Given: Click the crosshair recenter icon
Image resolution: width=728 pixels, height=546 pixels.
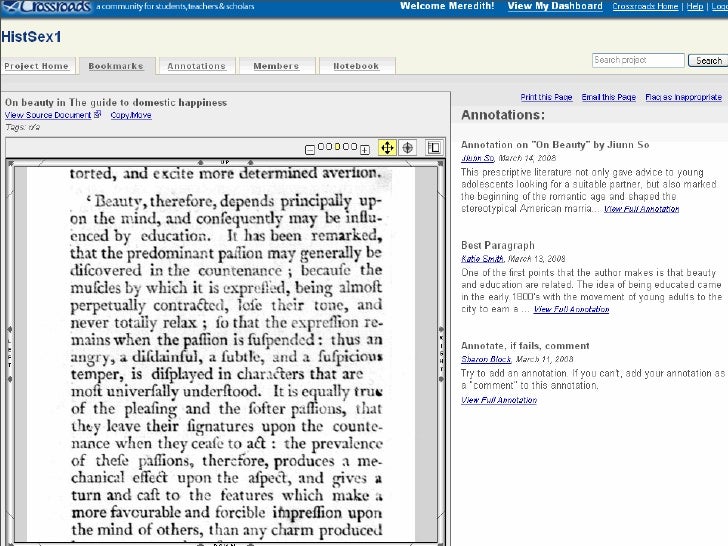Looking at the screenshot, I should coord(408,148).
